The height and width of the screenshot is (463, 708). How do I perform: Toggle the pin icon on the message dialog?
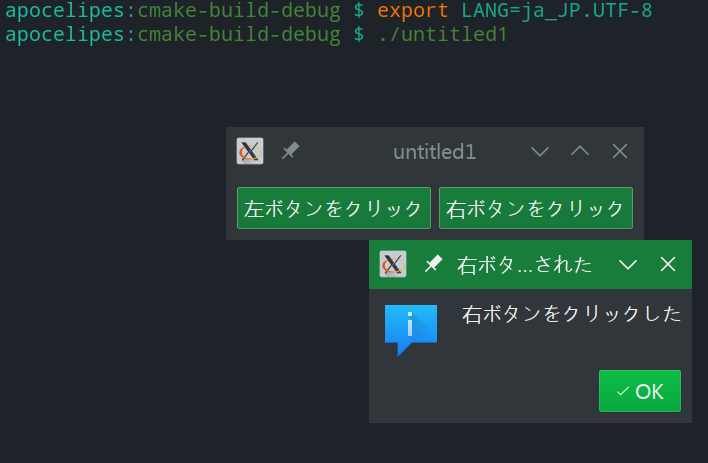[433, 264]
